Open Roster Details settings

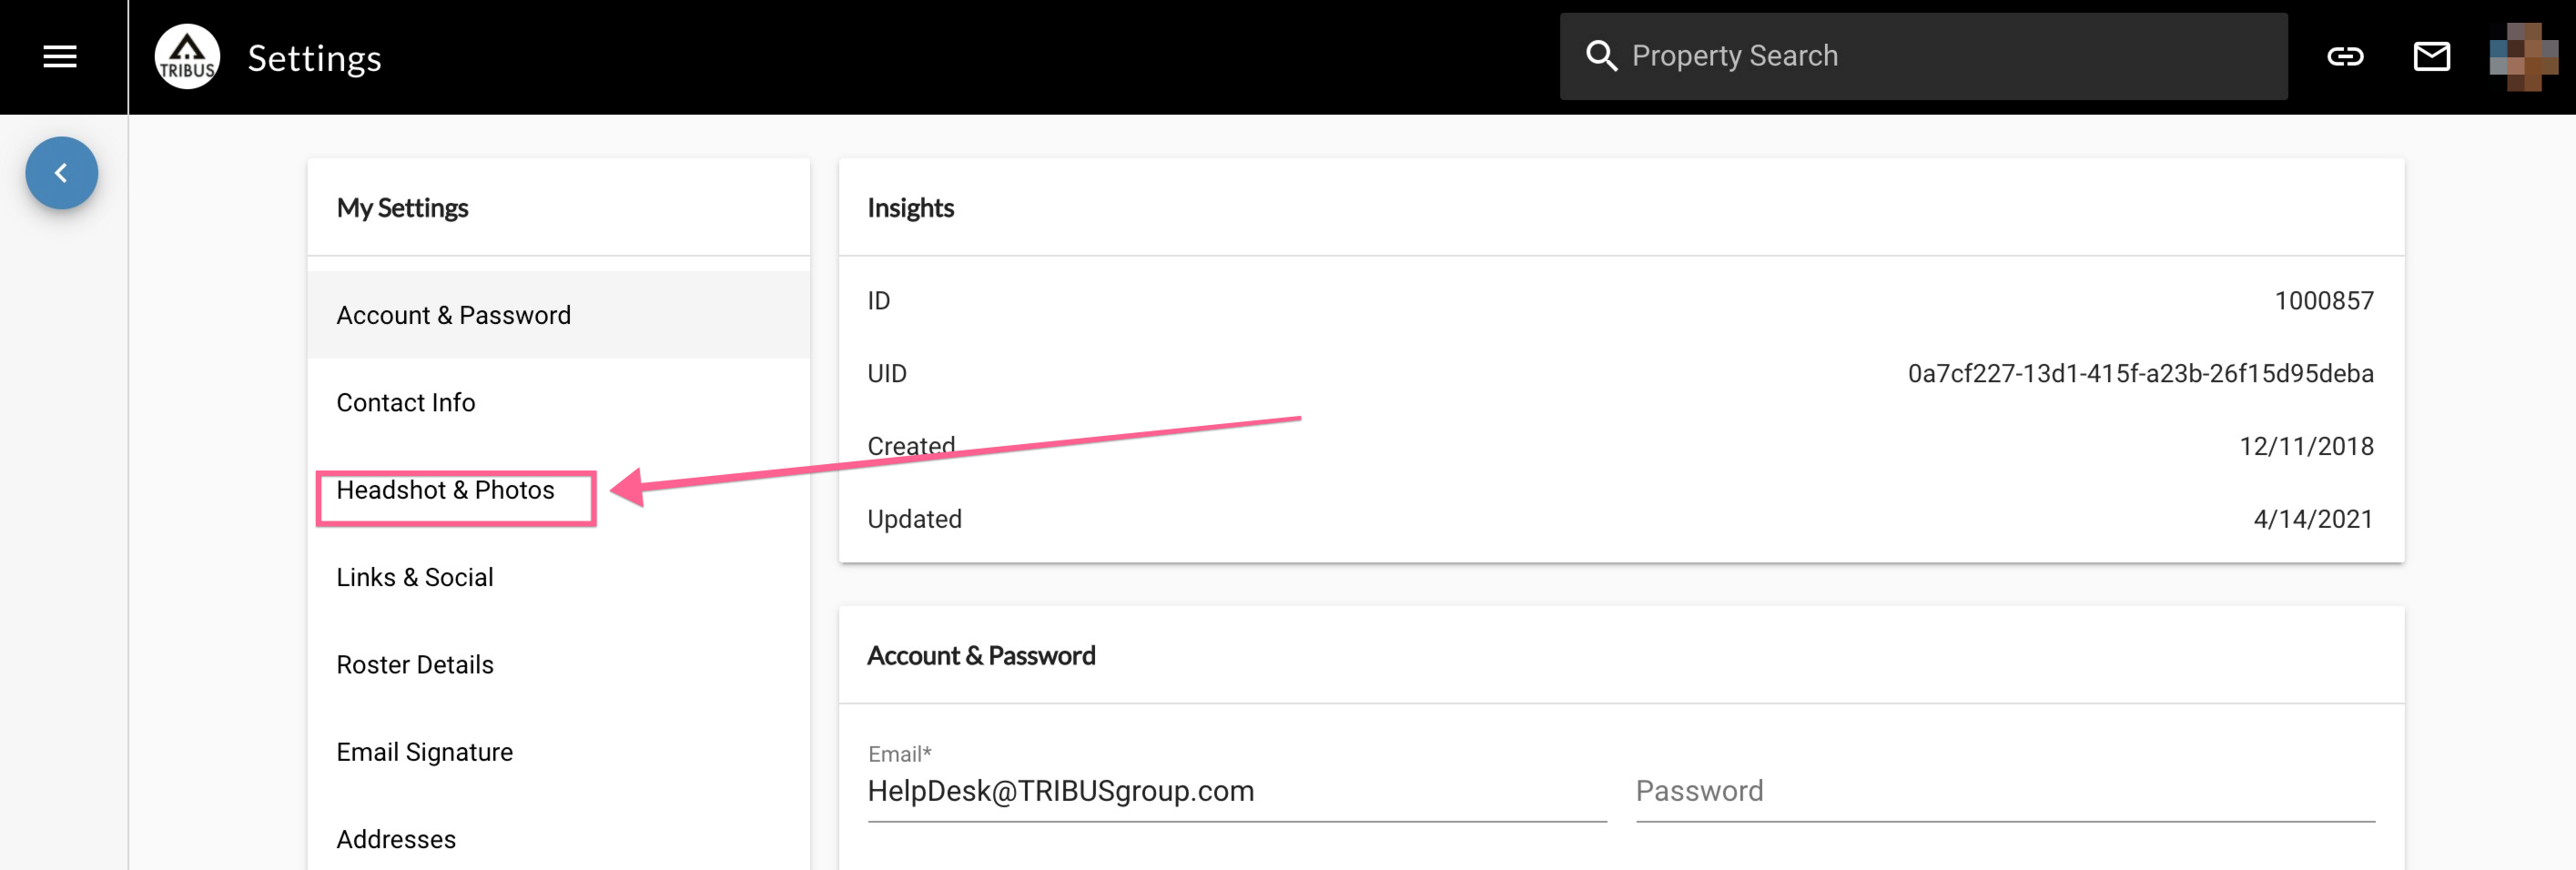tap(558, 665)
